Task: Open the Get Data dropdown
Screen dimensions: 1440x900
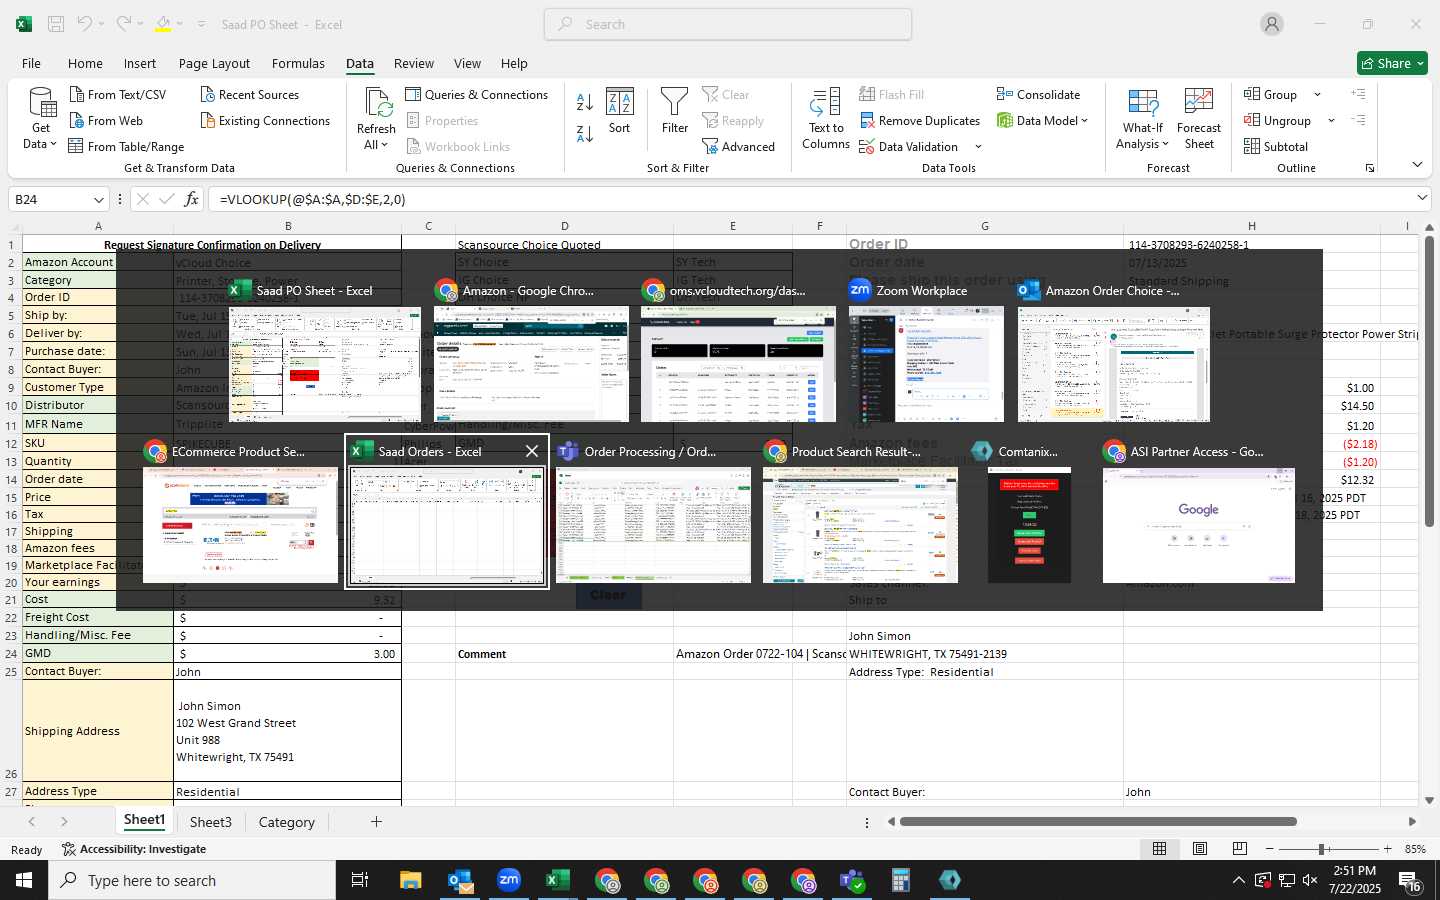Action: point(41,120)
